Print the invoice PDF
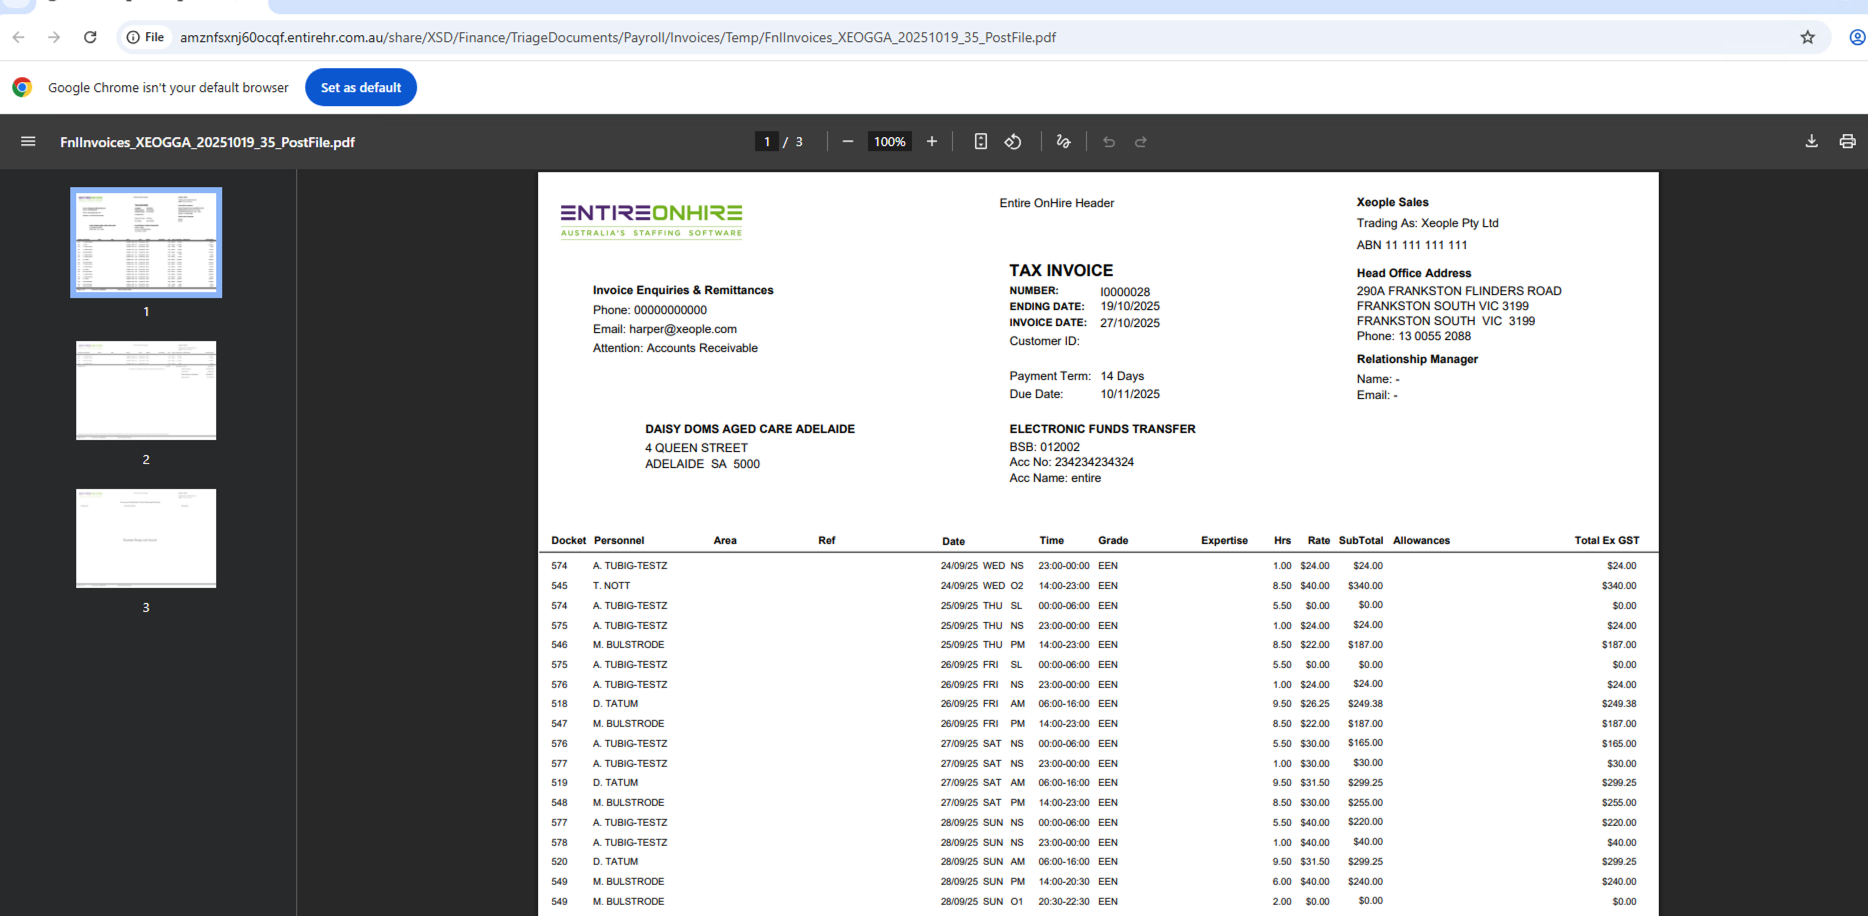The image size is (1868, 916). [1847, 142]
